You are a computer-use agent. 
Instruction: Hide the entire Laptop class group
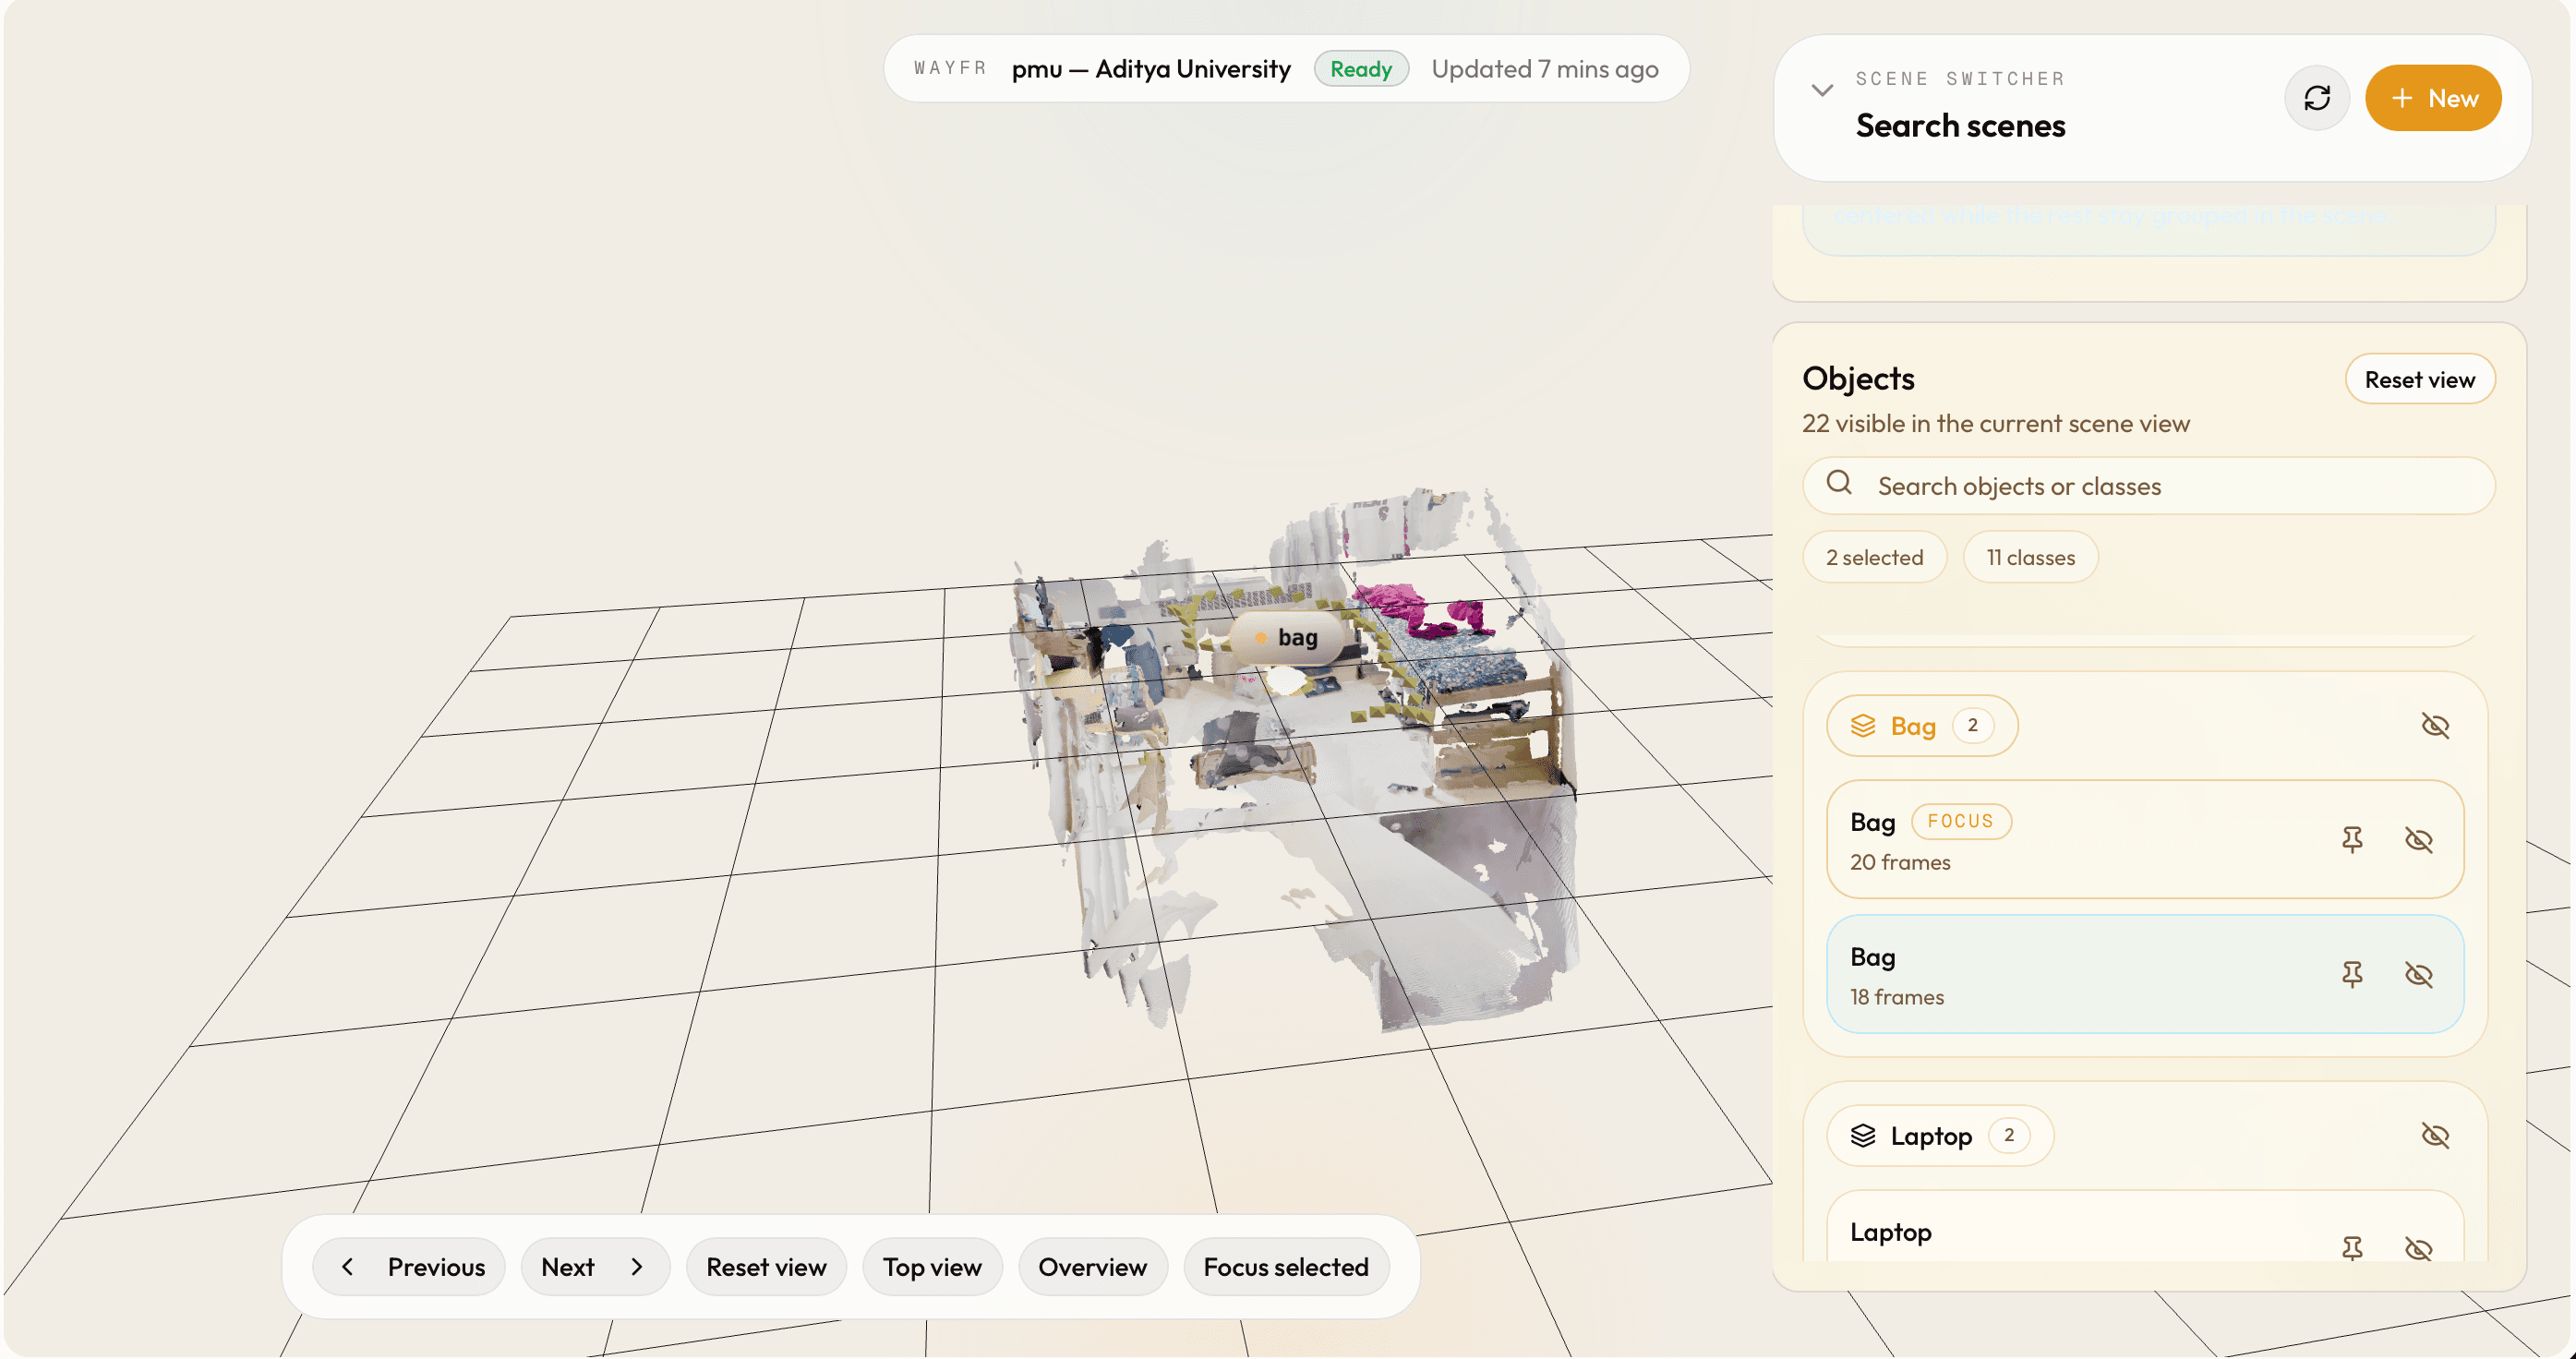[2434, 1136]
